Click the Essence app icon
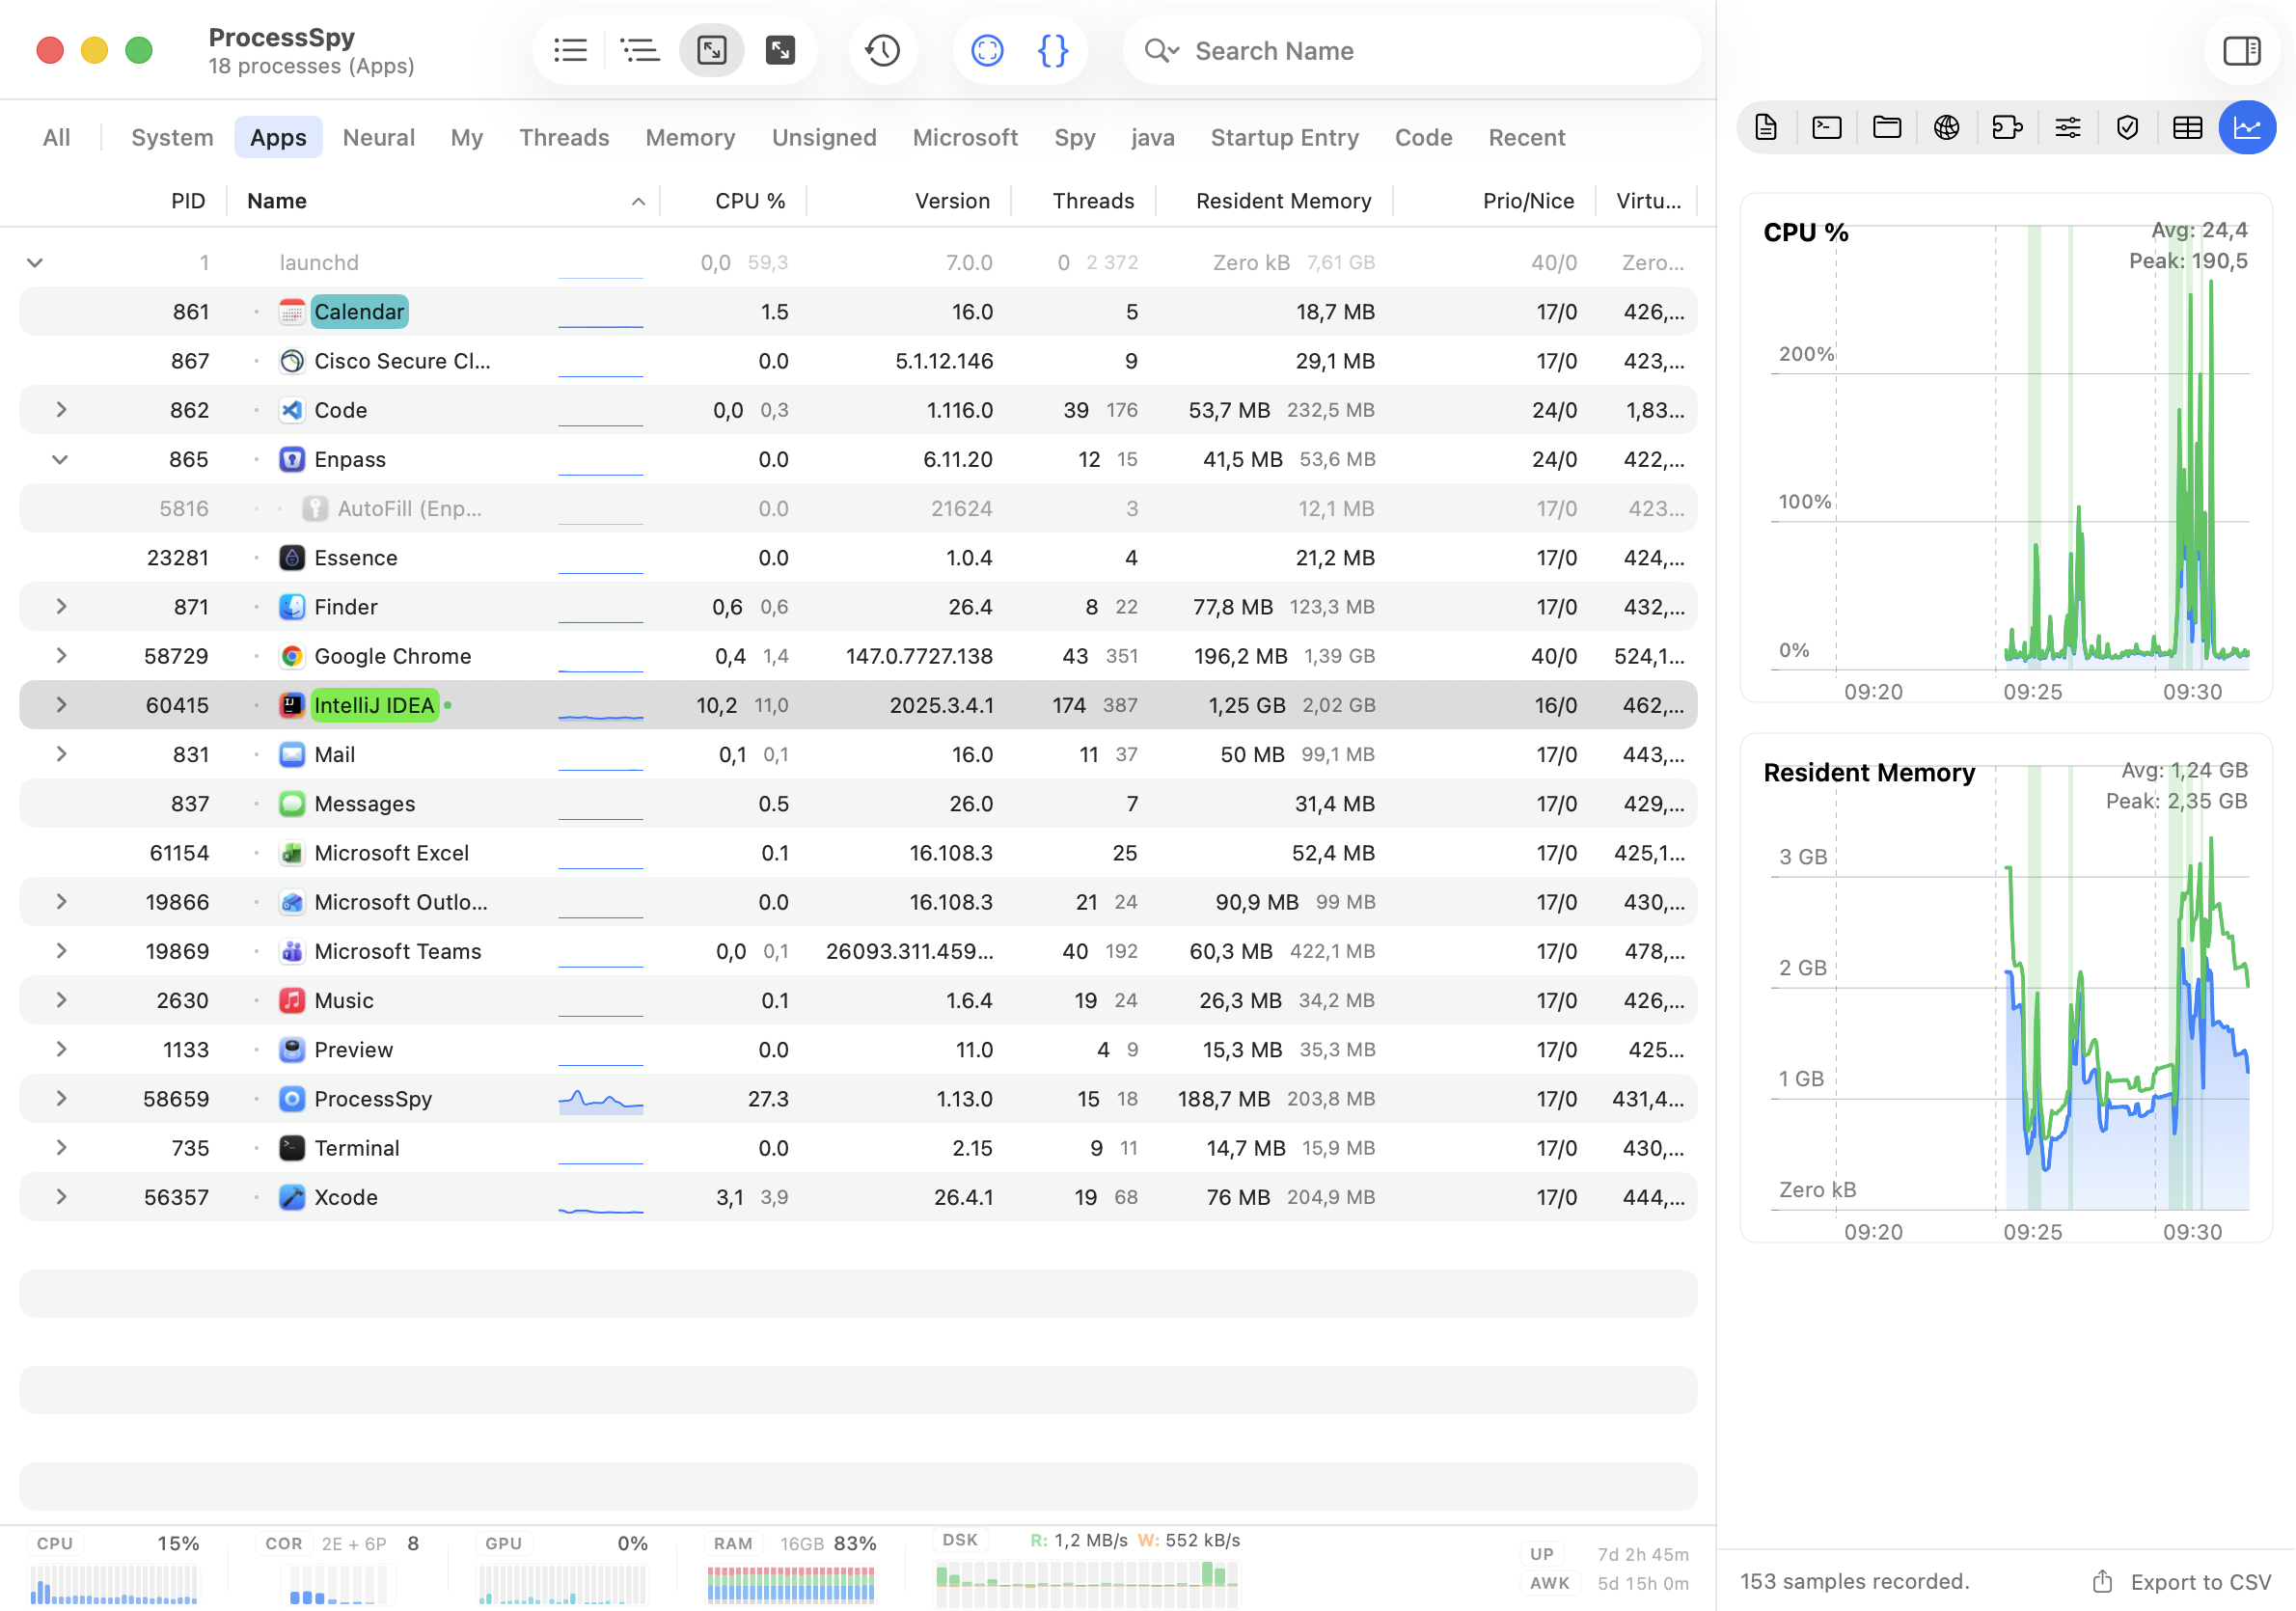2296x1611 pixels. click(291, 558)
